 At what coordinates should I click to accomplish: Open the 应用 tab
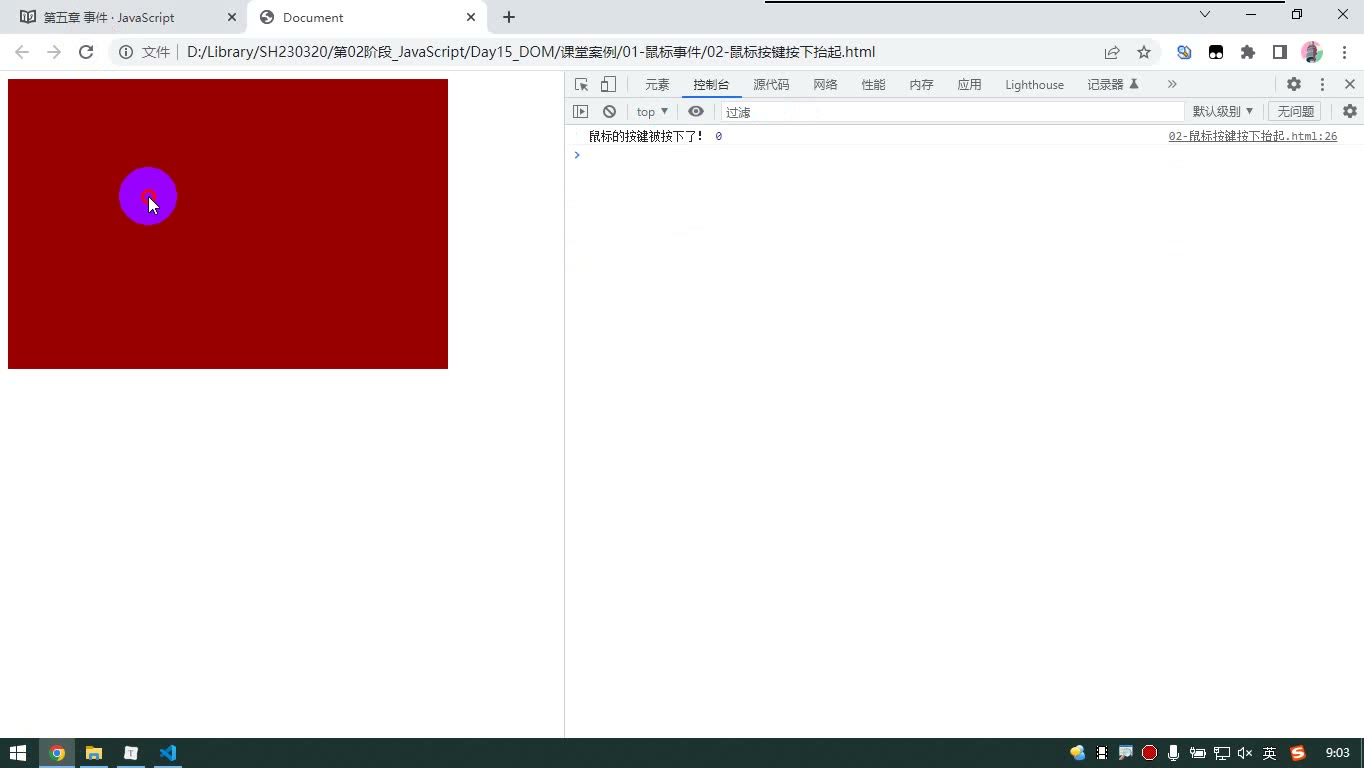(969, 85)
